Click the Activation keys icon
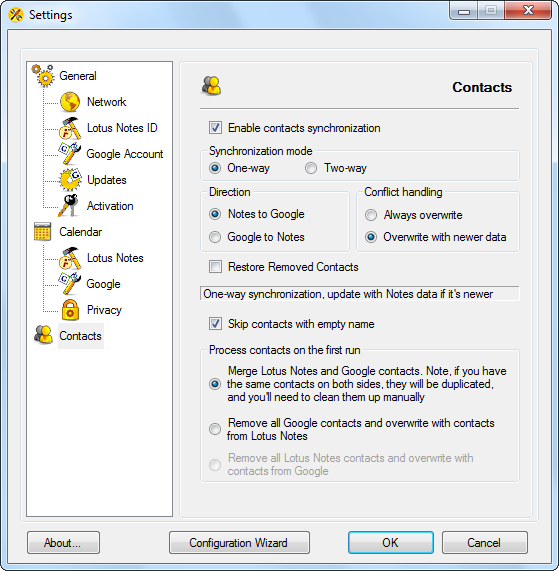This screenshot has width=559, height=571. coord(69,206)
